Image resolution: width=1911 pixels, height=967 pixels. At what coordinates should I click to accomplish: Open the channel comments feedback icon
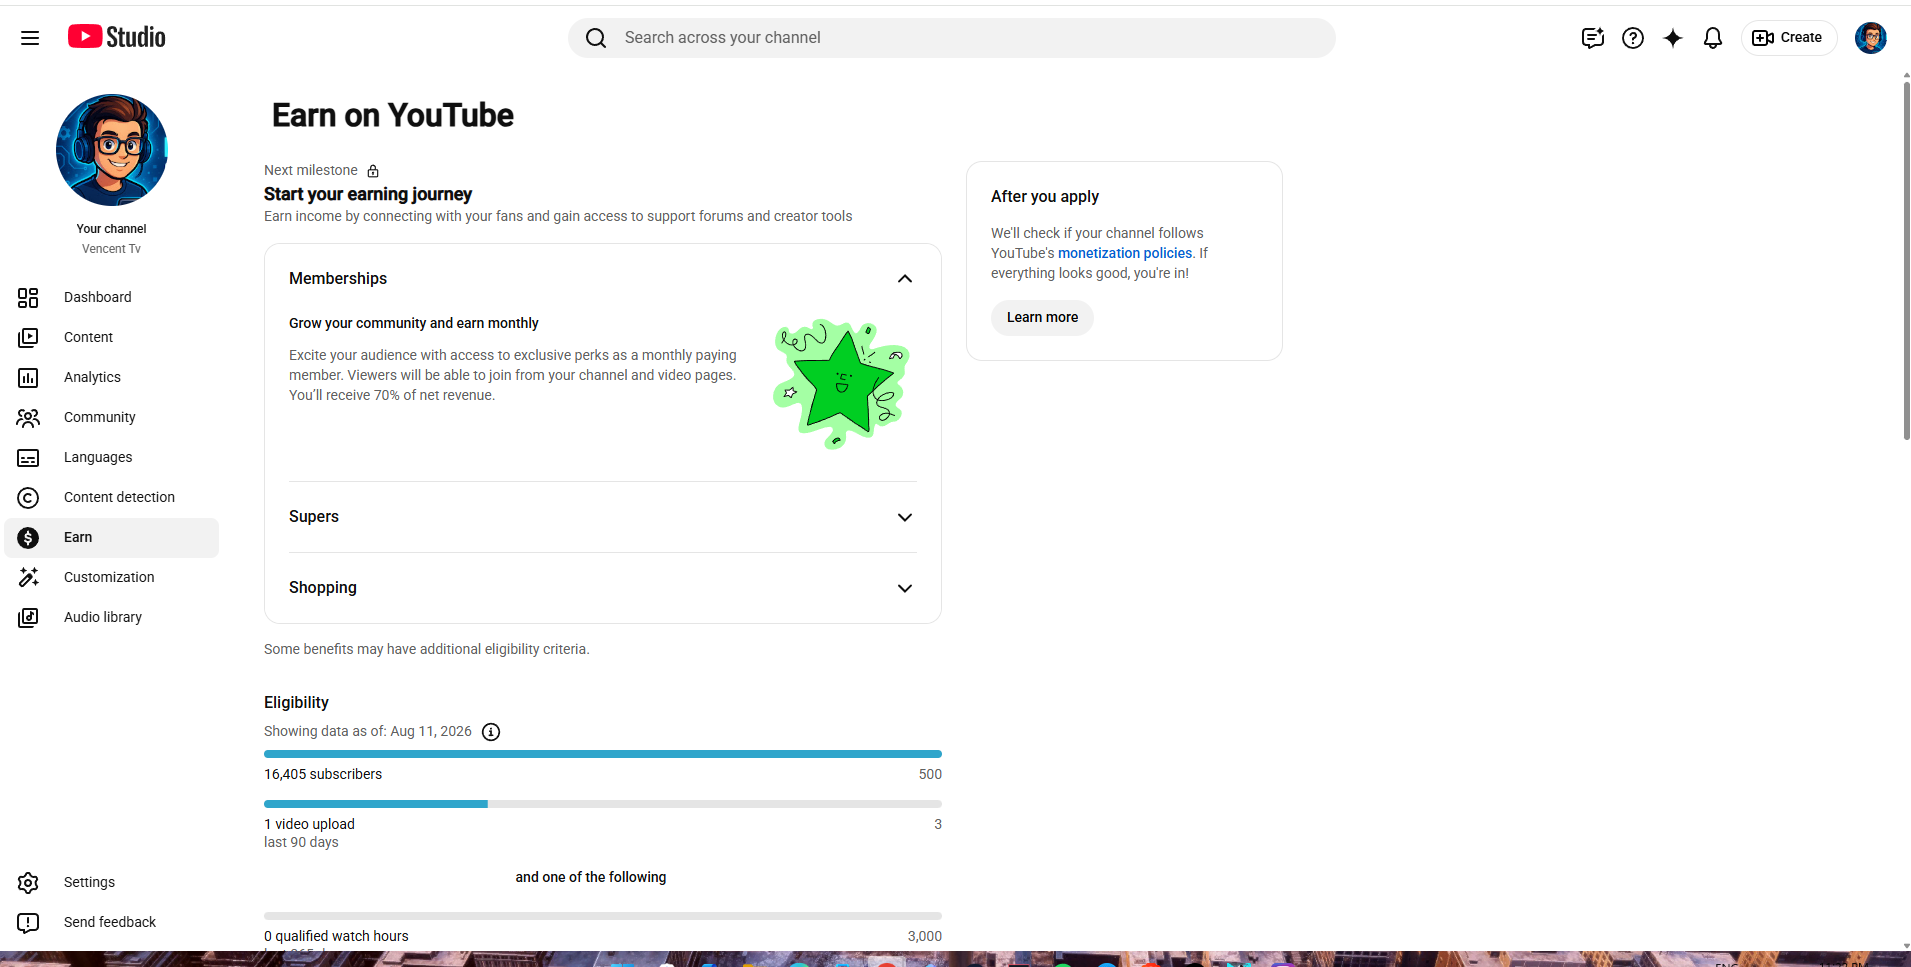[1593, 38]
